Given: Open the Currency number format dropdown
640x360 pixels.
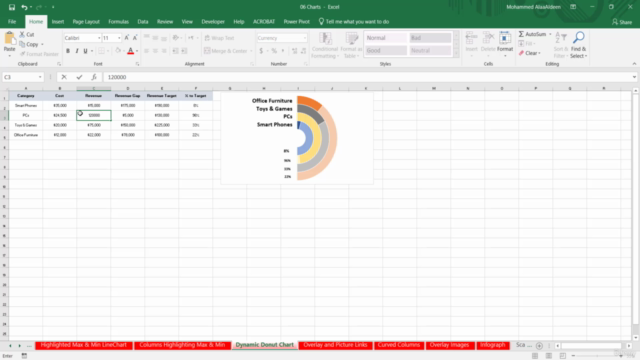Looking at the screenshot, I should click(304, 38).
